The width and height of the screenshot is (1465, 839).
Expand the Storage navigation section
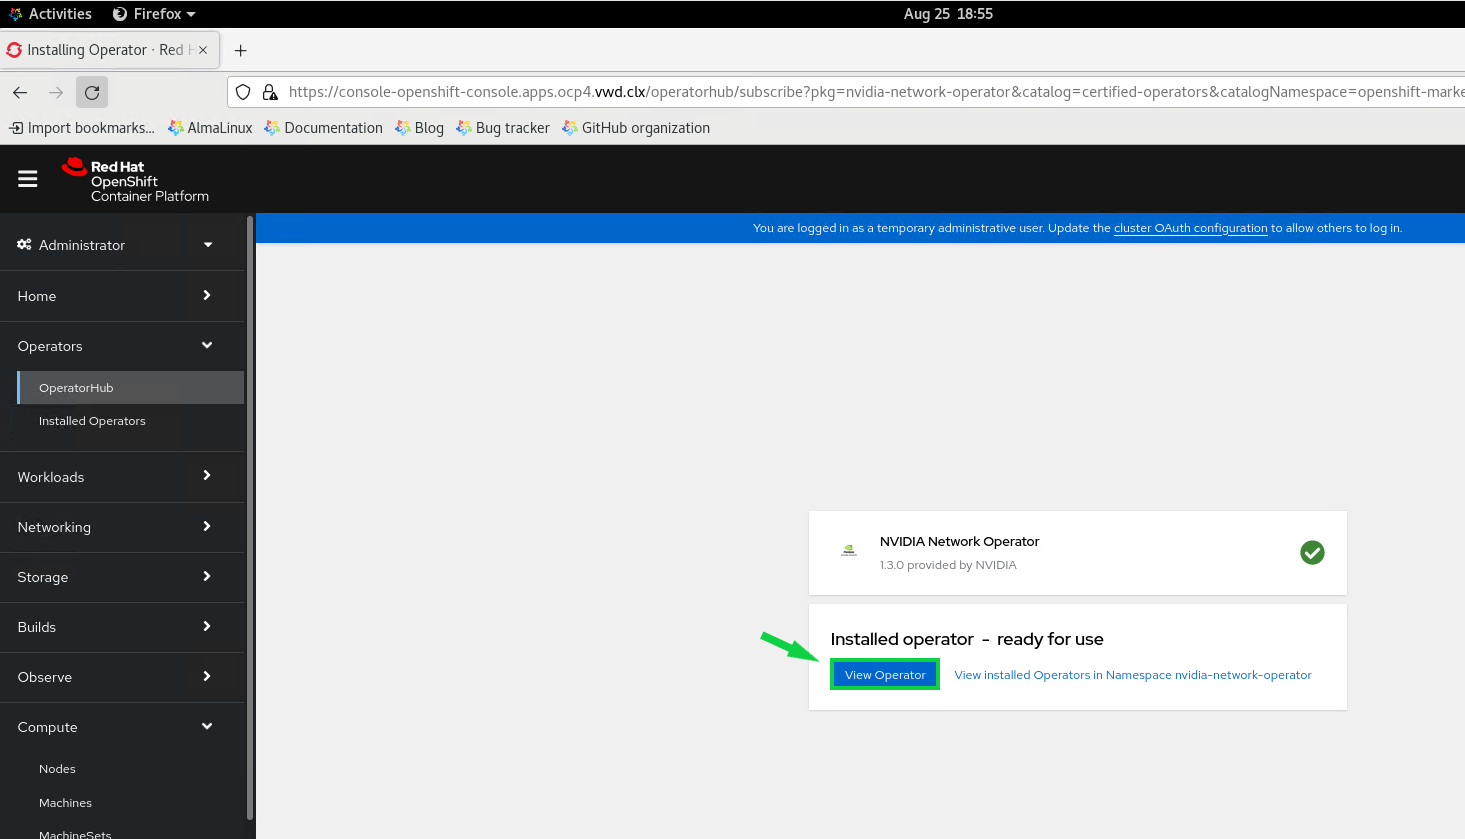point(122,577)
